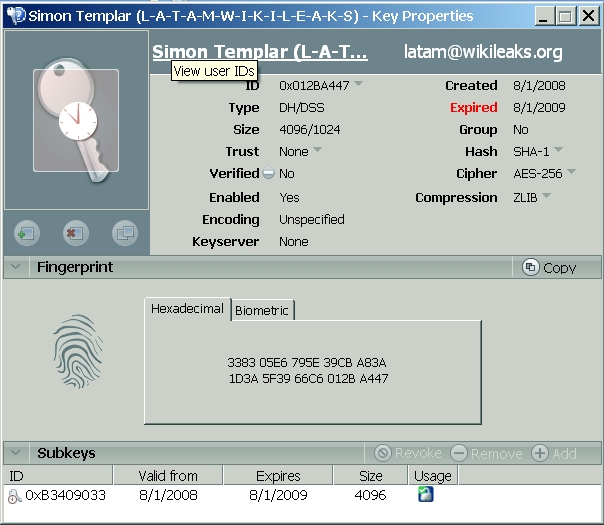
Task: Click the subkey usage encryption icon
Action: coord(426,494)
